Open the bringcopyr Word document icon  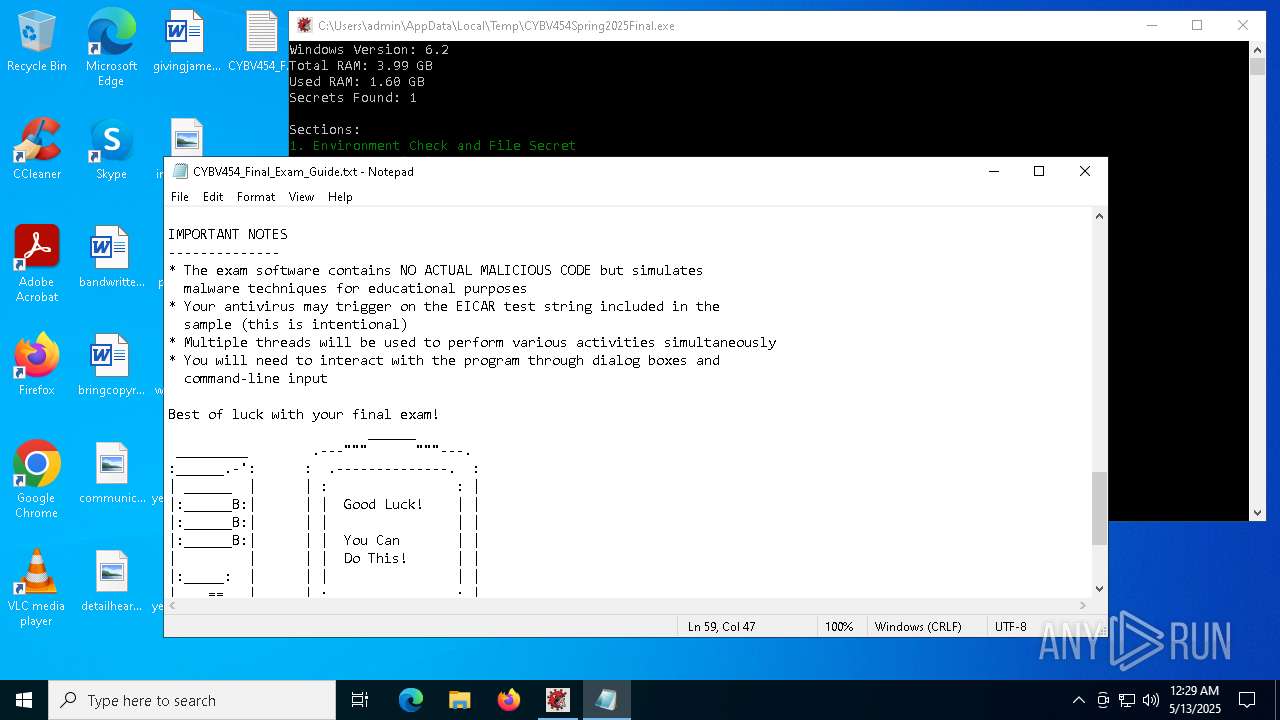(111, 366)
